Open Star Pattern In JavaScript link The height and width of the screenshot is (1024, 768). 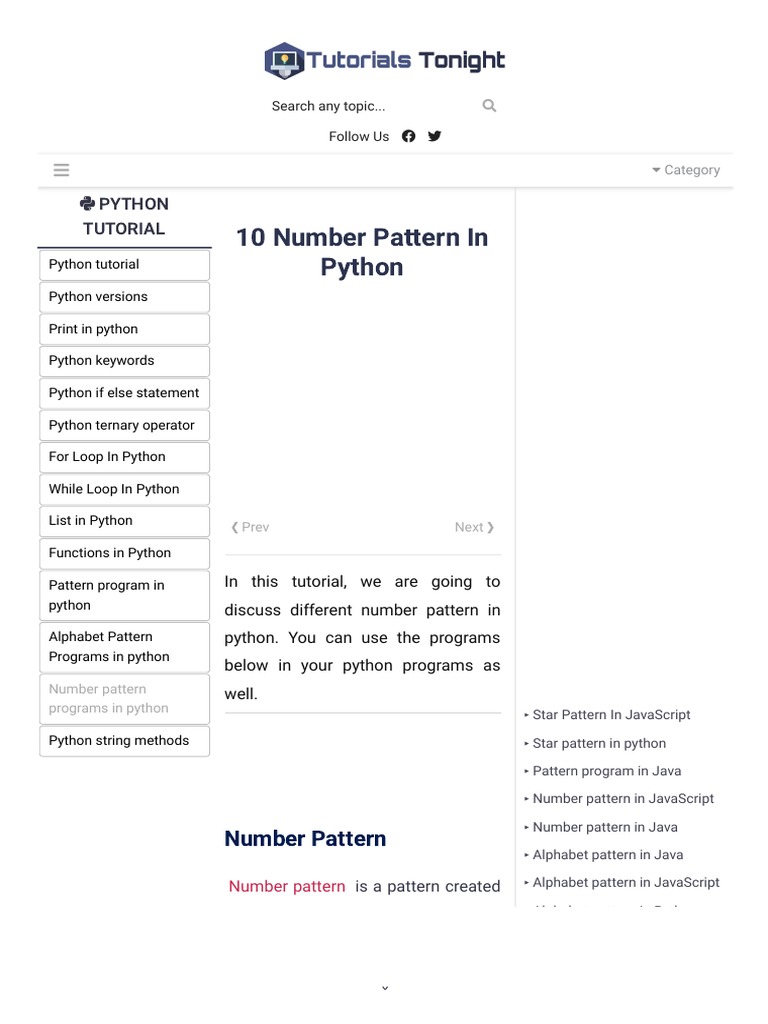(611, 715)
